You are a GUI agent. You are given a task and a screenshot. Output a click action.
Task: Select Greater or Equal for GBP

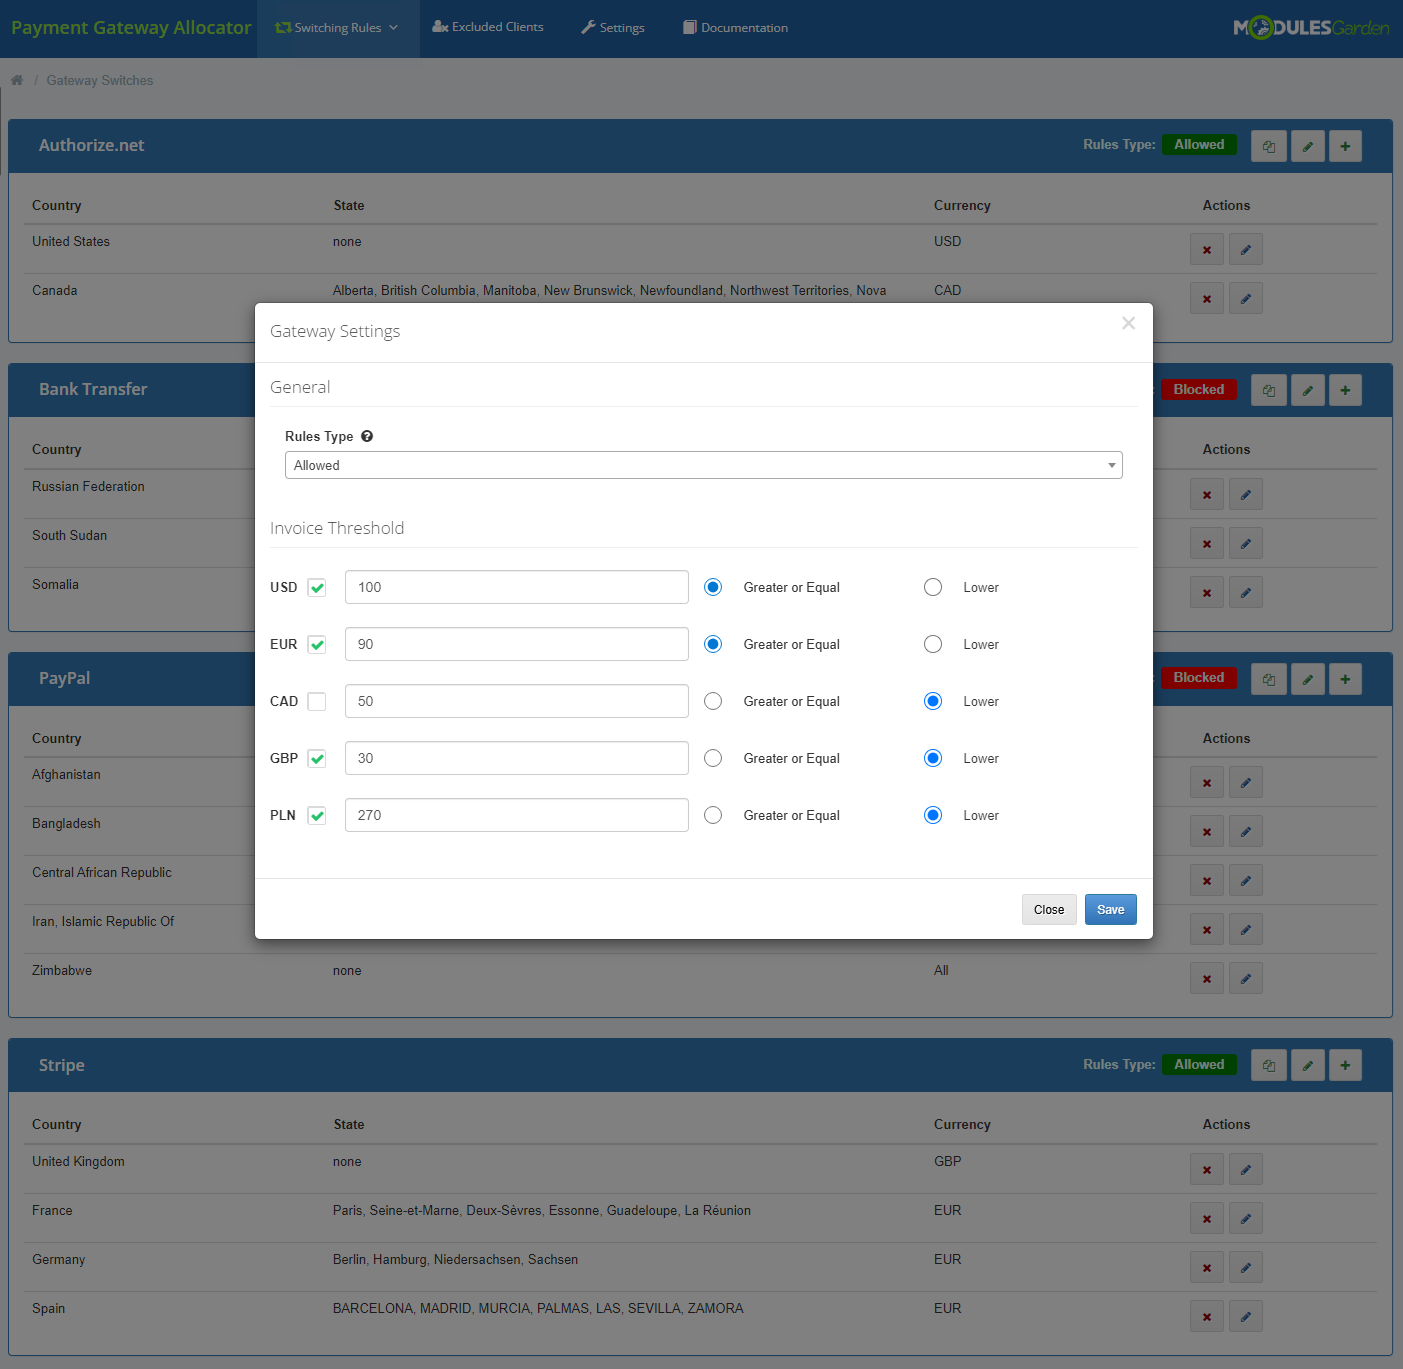(713, 758)
